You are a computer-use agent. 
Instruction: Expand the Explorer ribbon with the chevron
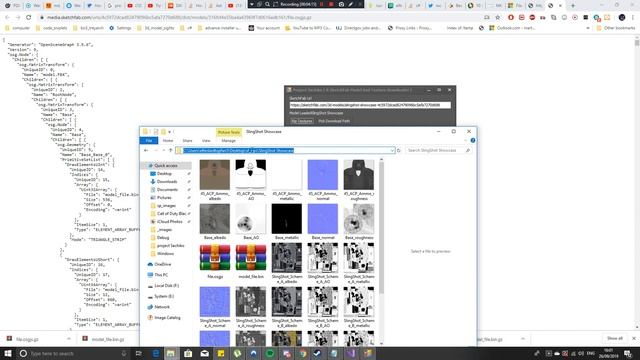[x=466, y=140]
